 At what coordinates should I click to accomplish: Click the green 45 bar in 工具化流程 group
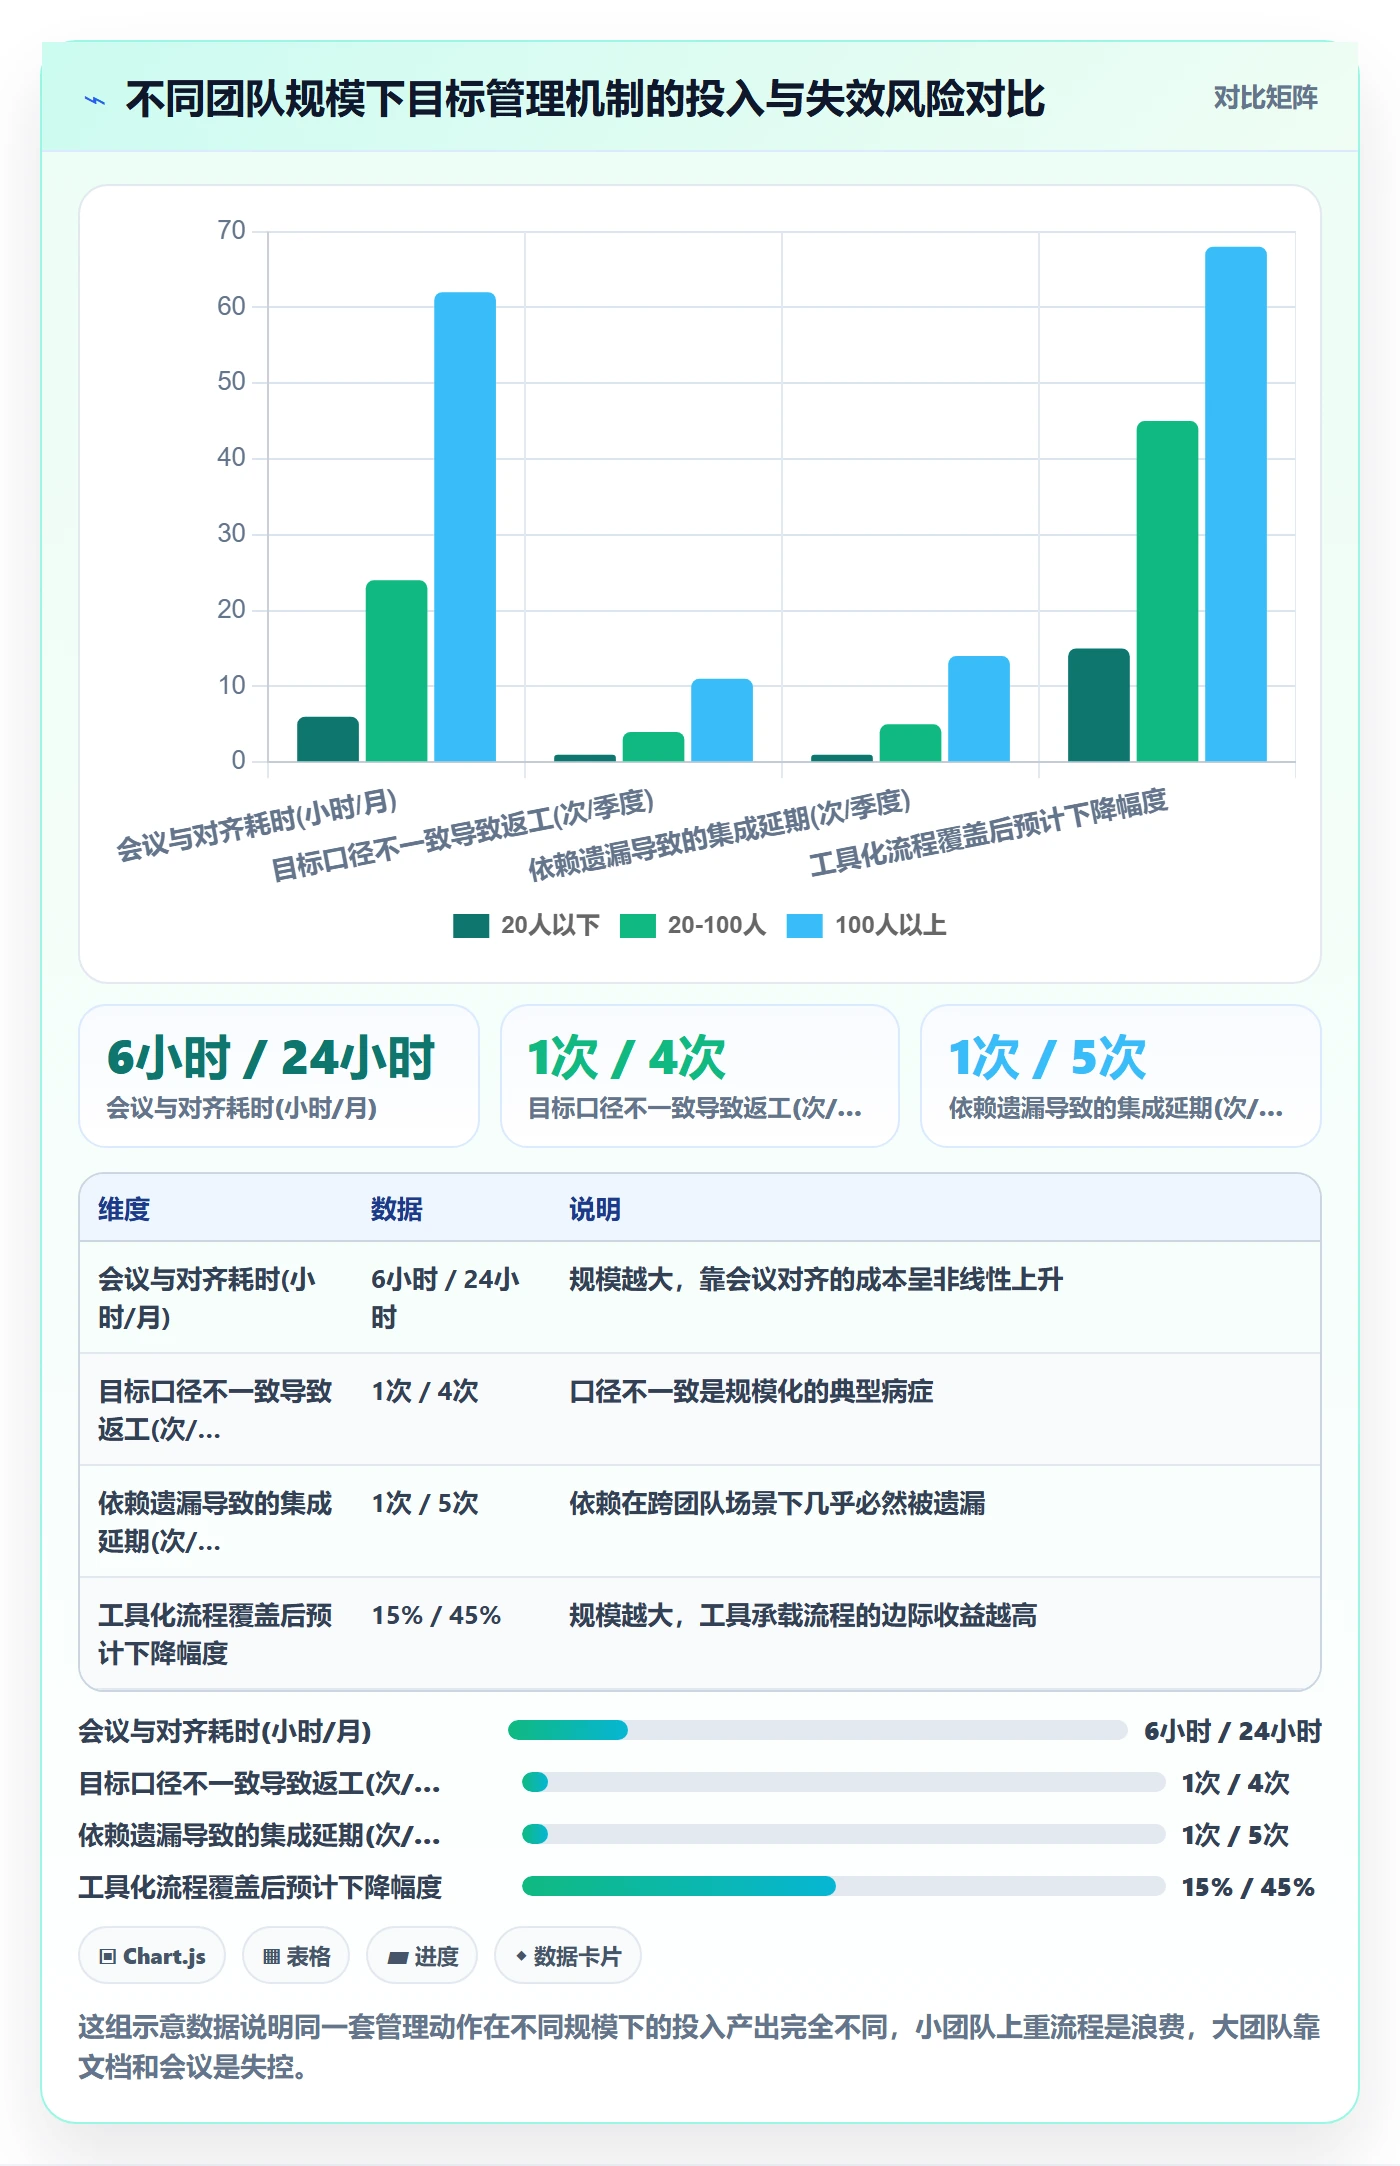pos(1167,591)
